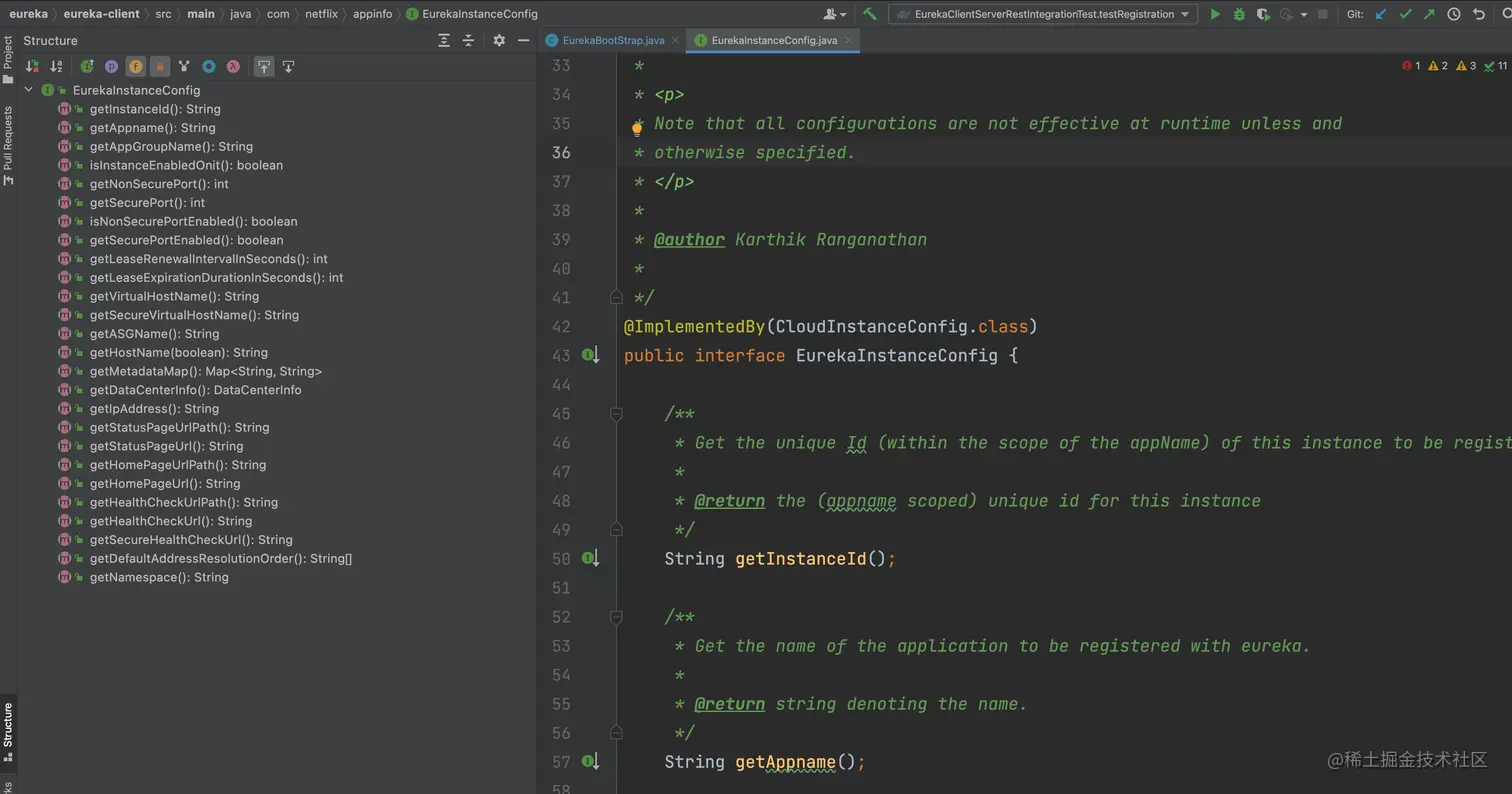
Task: Open Structure panel settings gear
Action: pos(499,40)
